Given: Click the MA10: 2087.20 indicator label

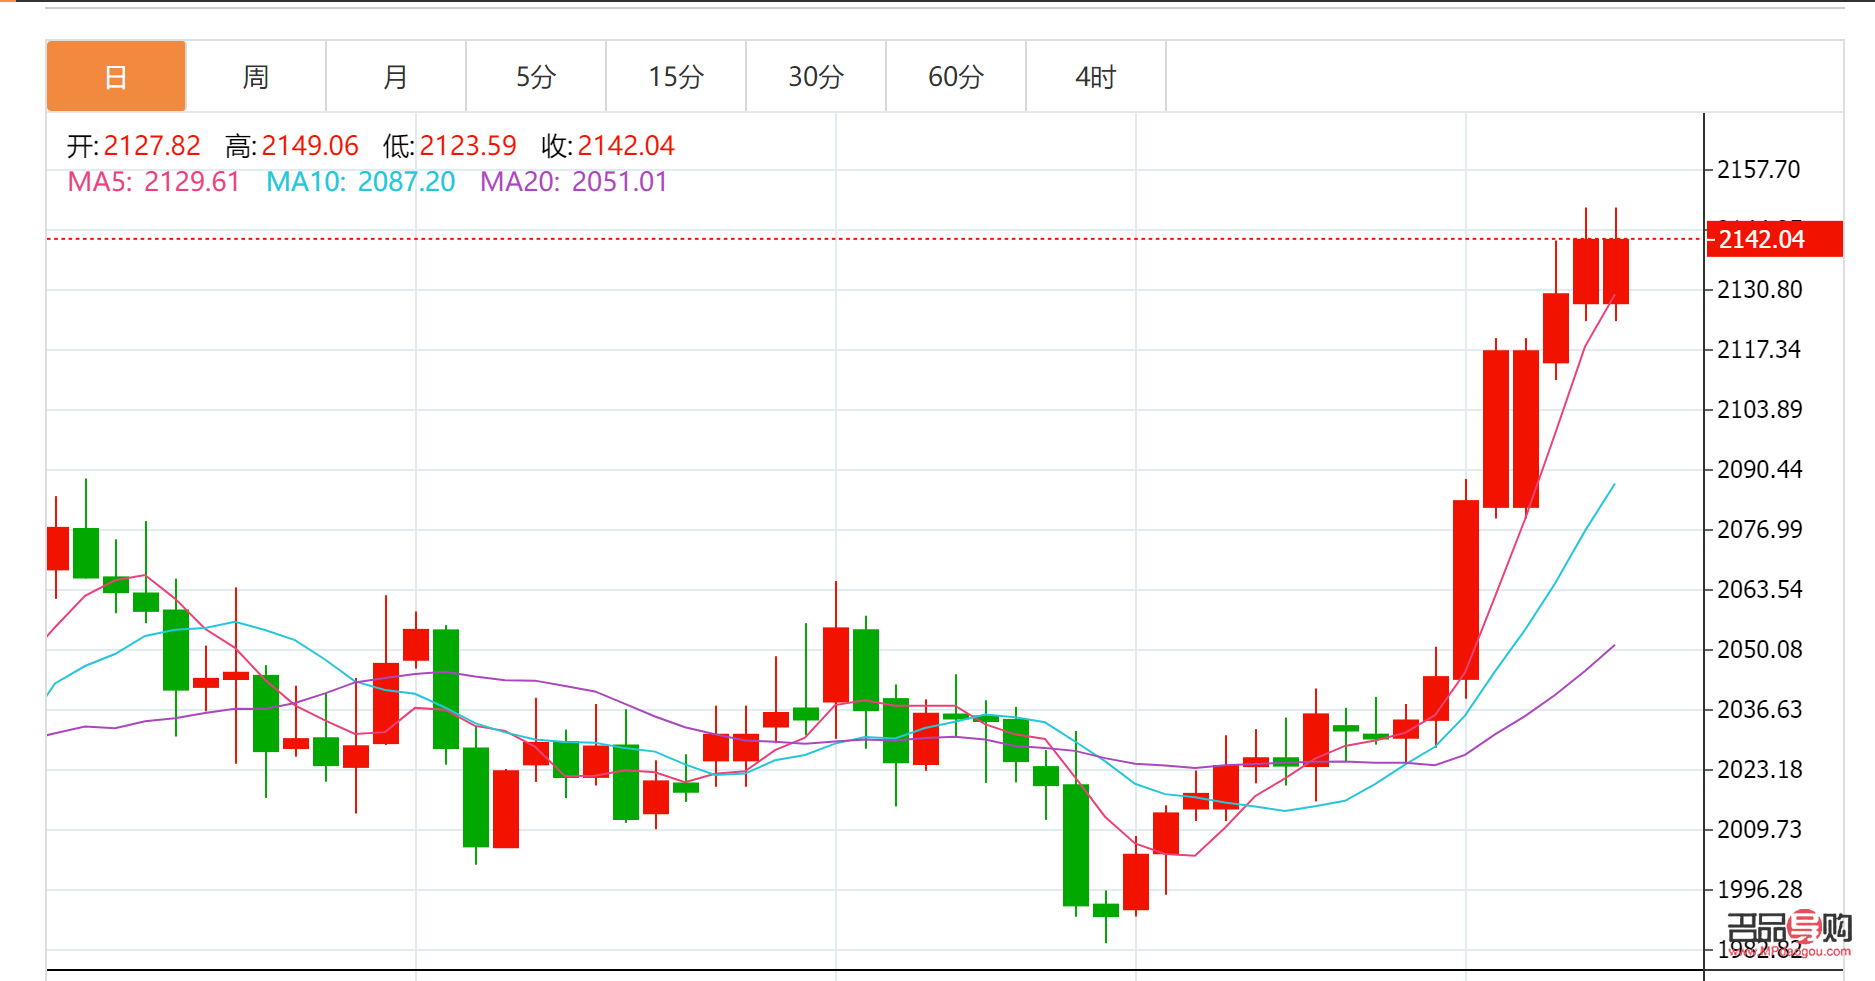Looking at the screenshot, I should pyautogui.click(x=360, y=182).
